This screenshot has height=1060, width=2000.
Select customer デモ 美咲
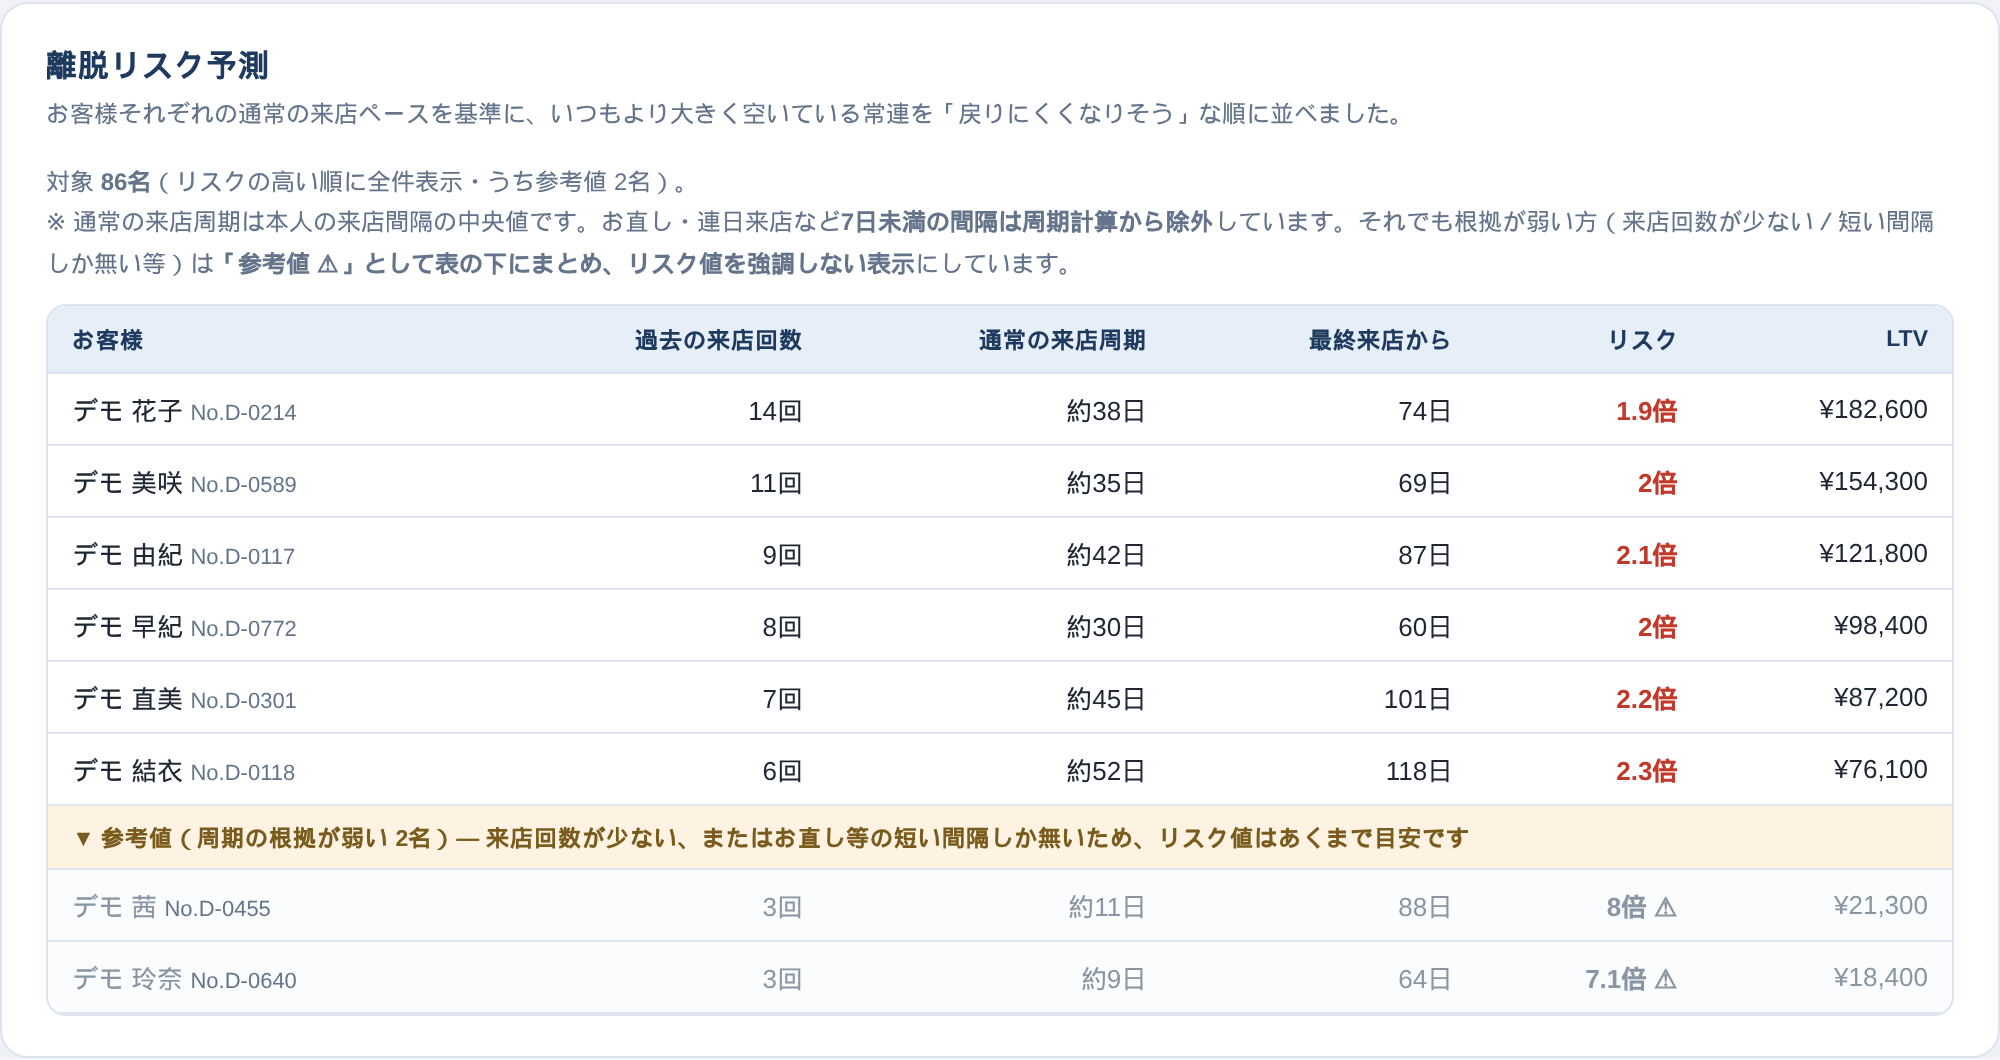coord(128,483)
